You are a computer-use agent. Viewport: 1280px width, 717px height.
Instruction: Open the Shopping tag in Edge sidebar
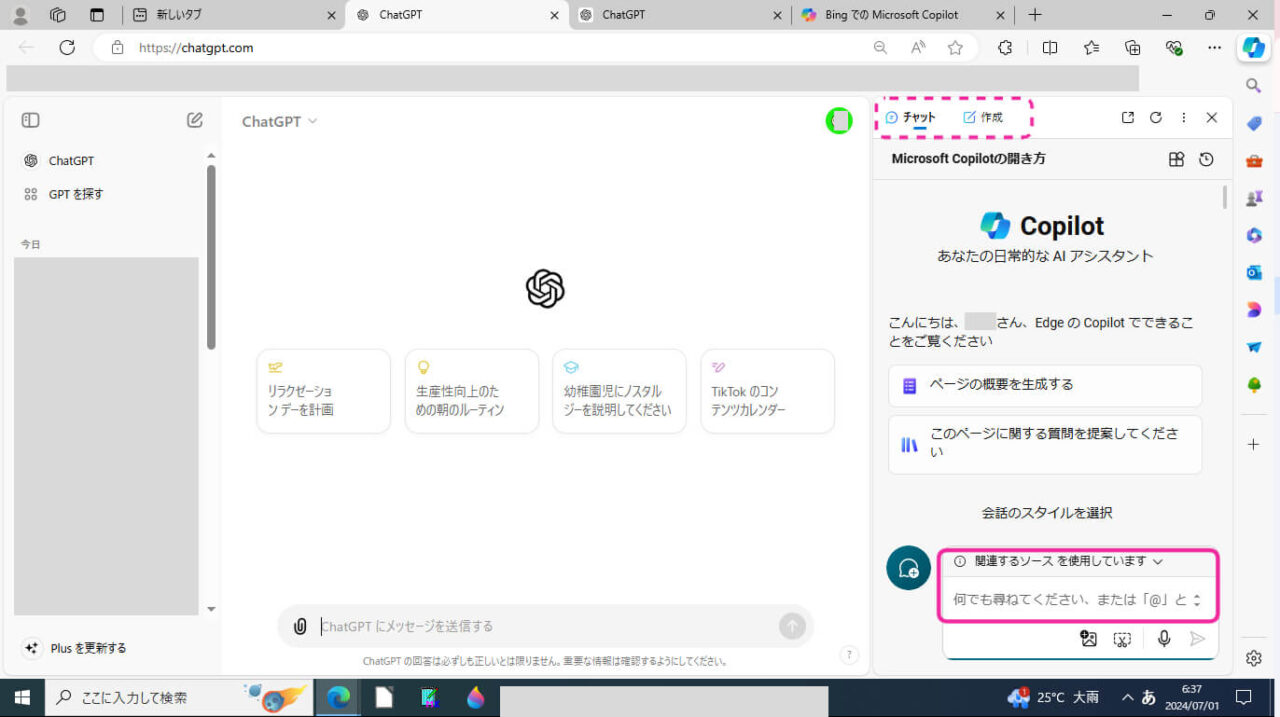(x=1254, y=123)
